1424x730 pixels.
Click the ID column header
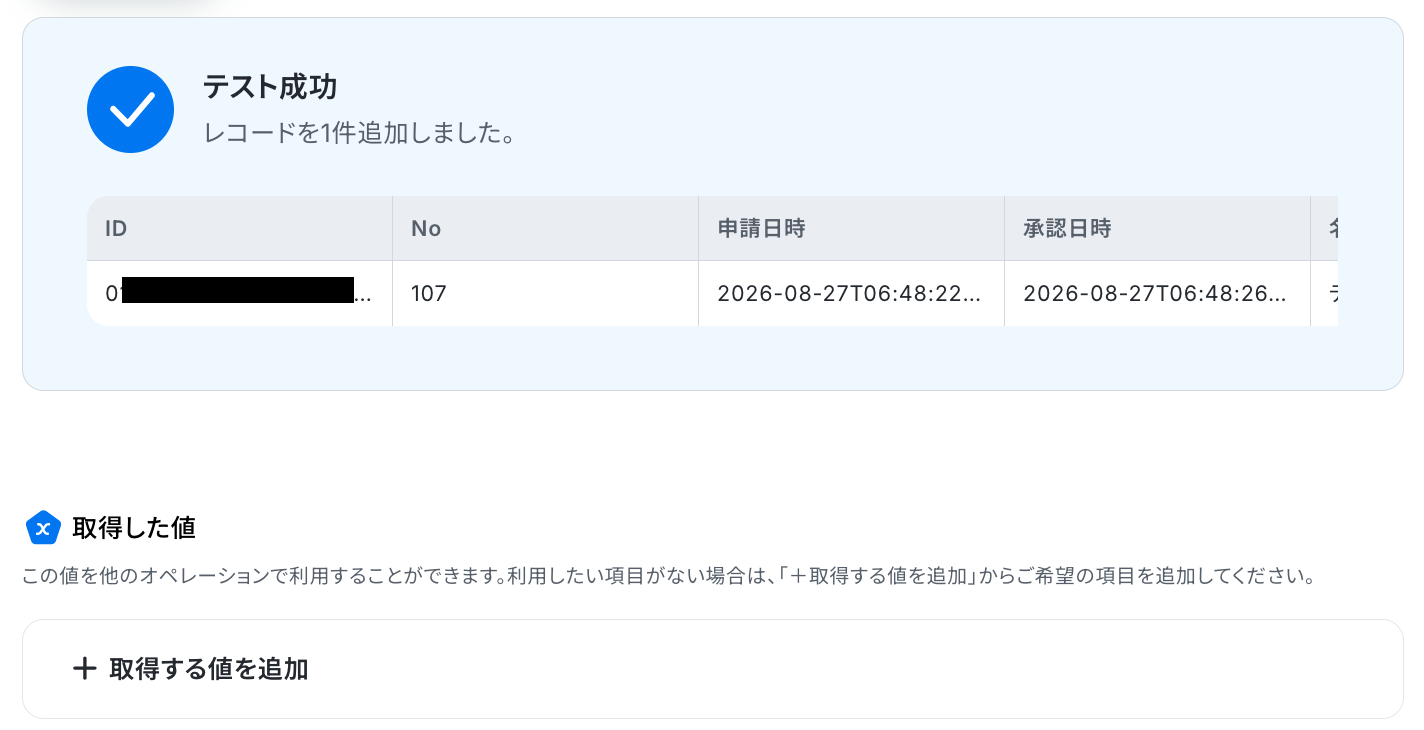239,228
